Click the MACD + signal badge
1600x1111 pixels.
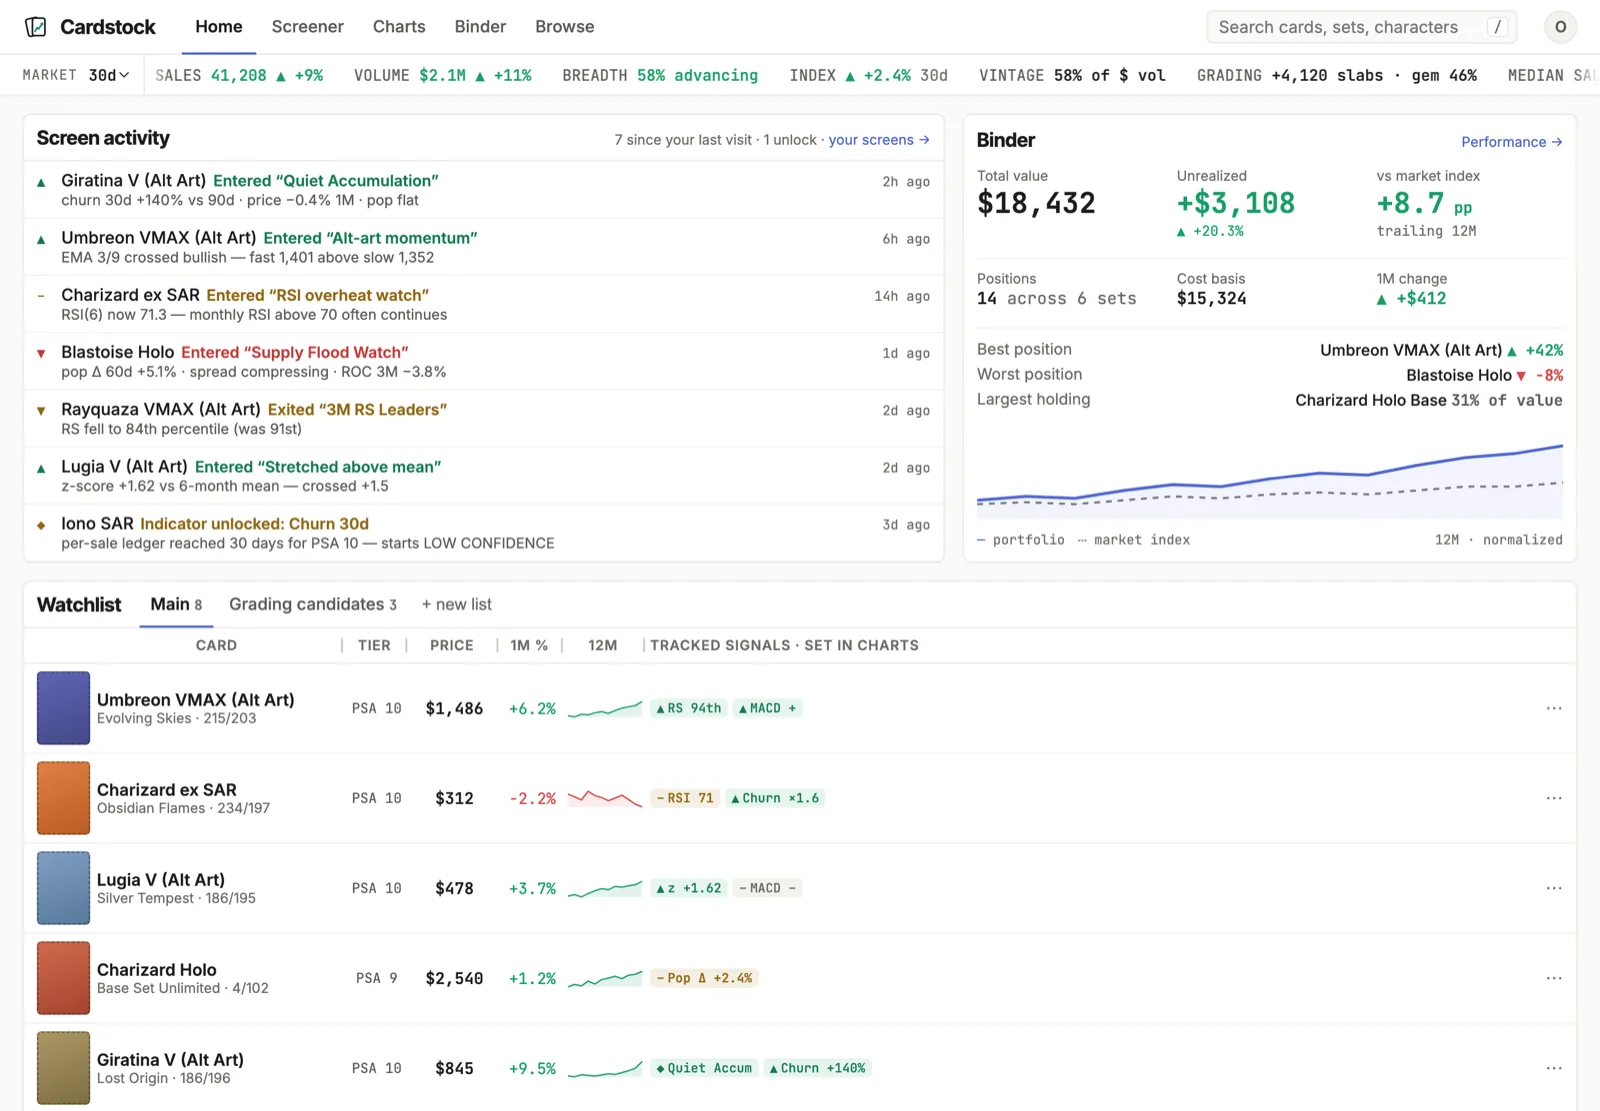point(767,708)
